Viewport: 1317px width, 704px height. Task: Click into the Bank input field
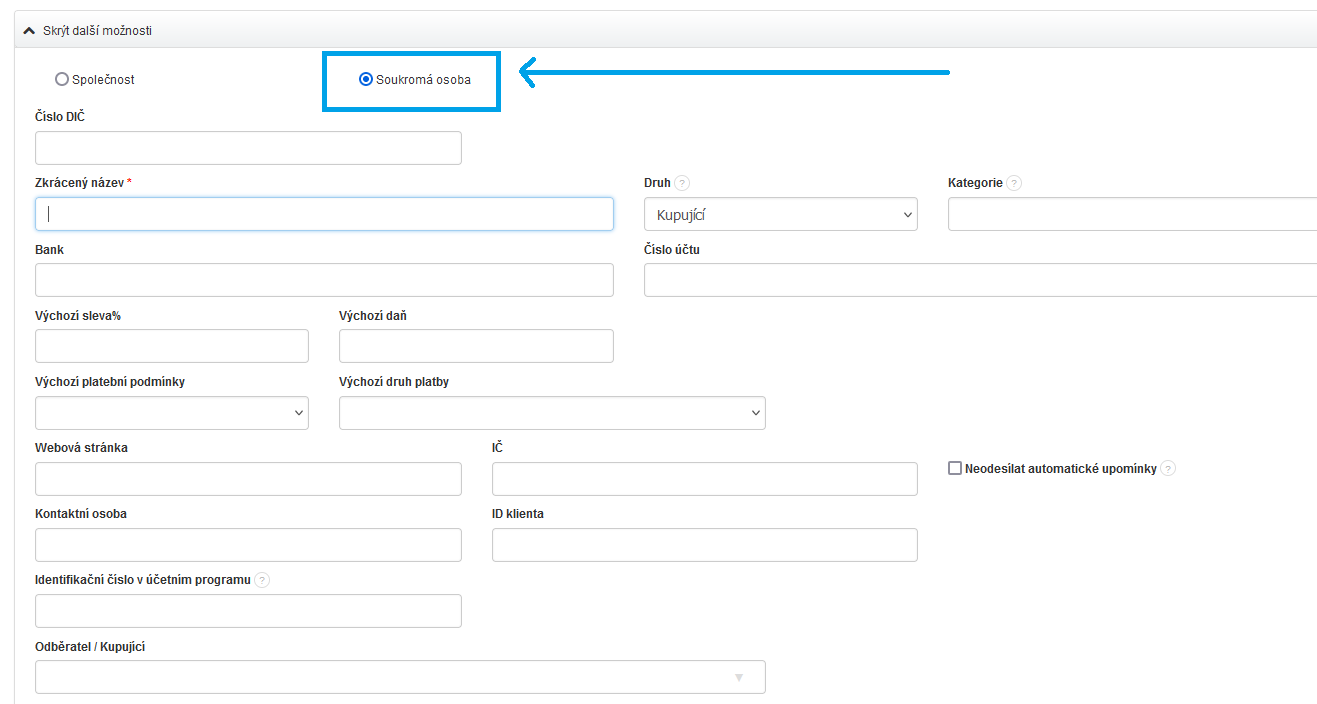pyautogui.click(x=324, y=280)
